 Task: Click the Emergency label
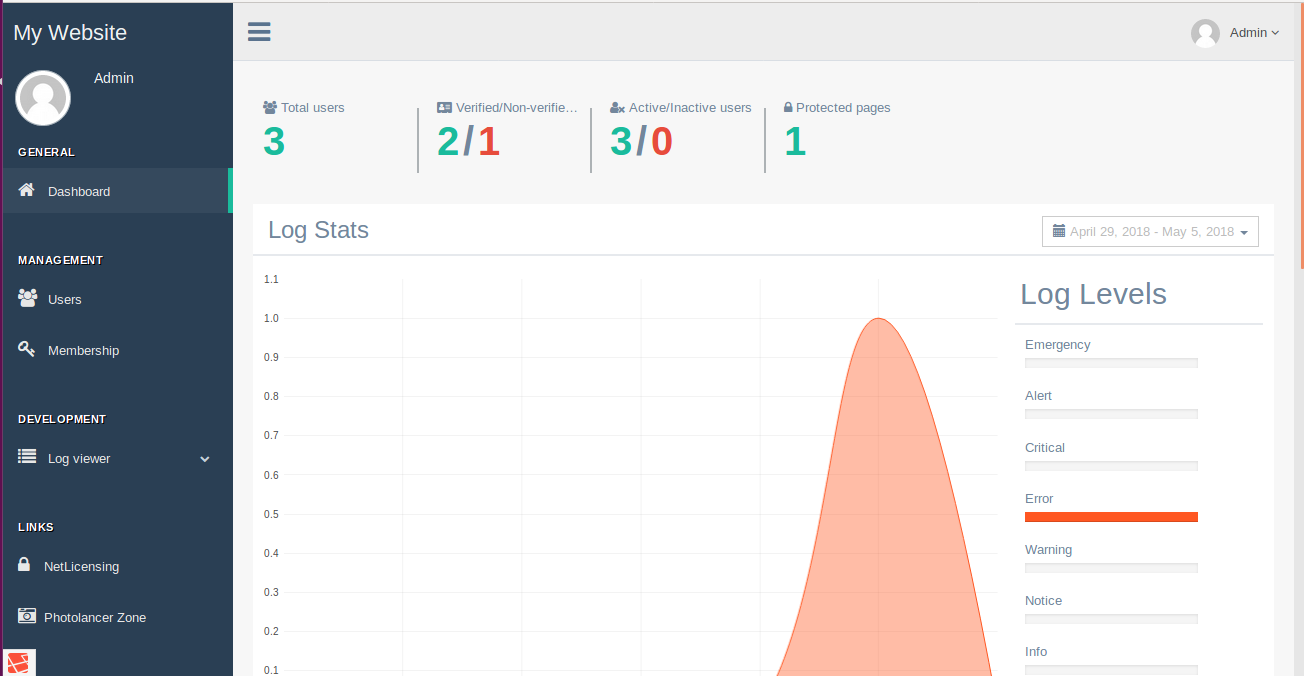coord(1058,345)
